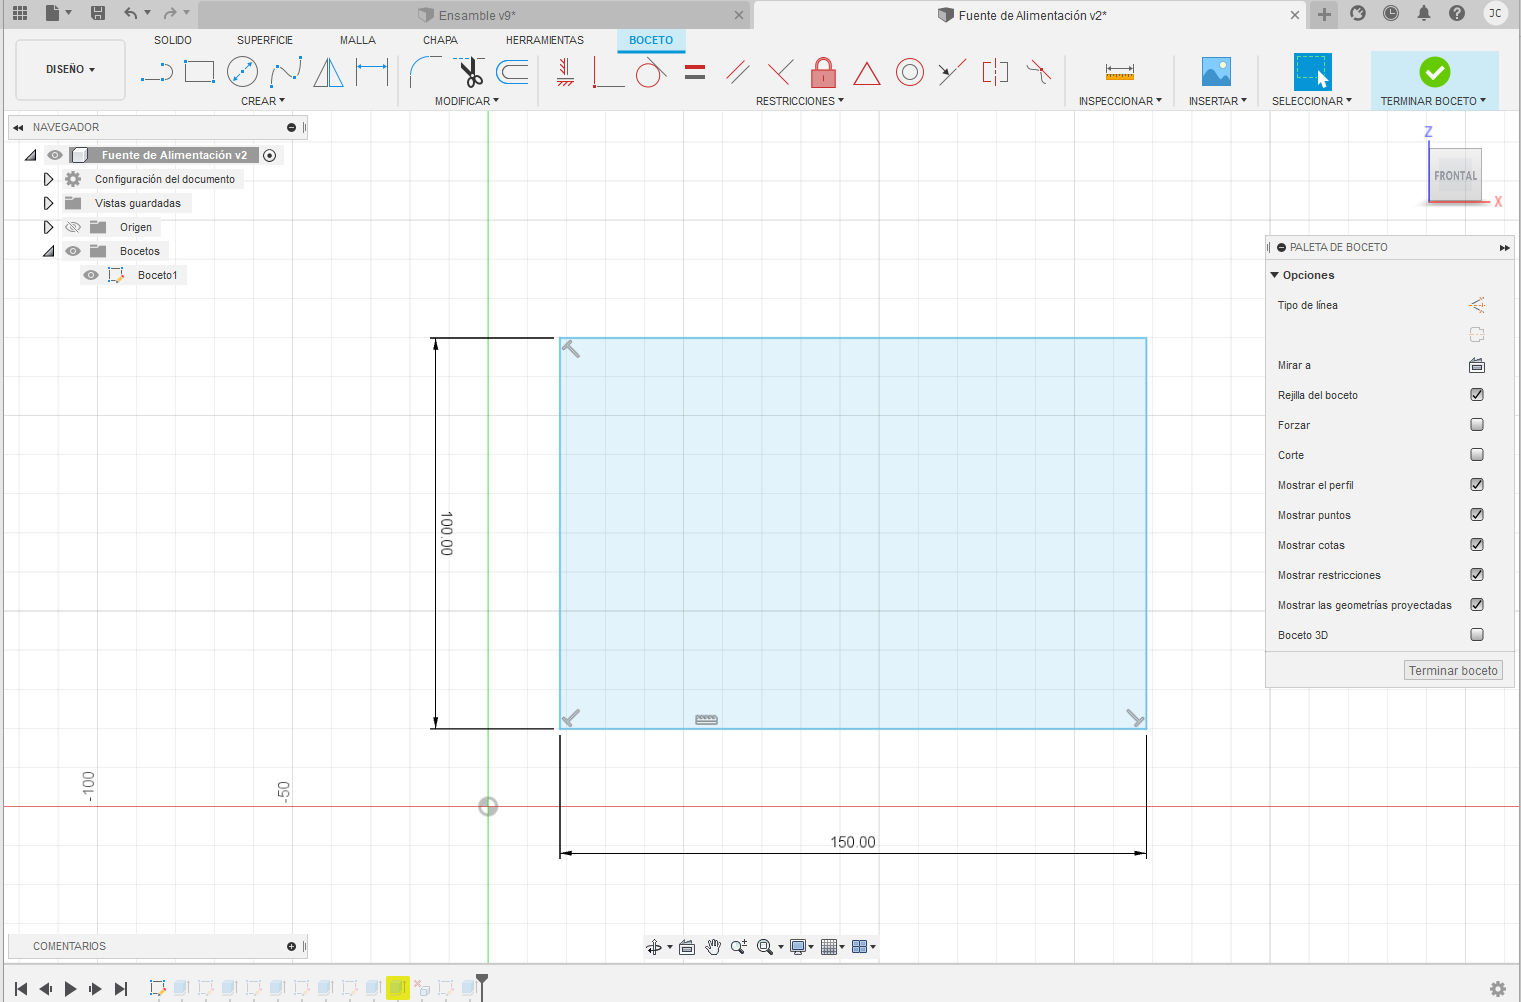Open the data panel grid icon

pos(20,13)
